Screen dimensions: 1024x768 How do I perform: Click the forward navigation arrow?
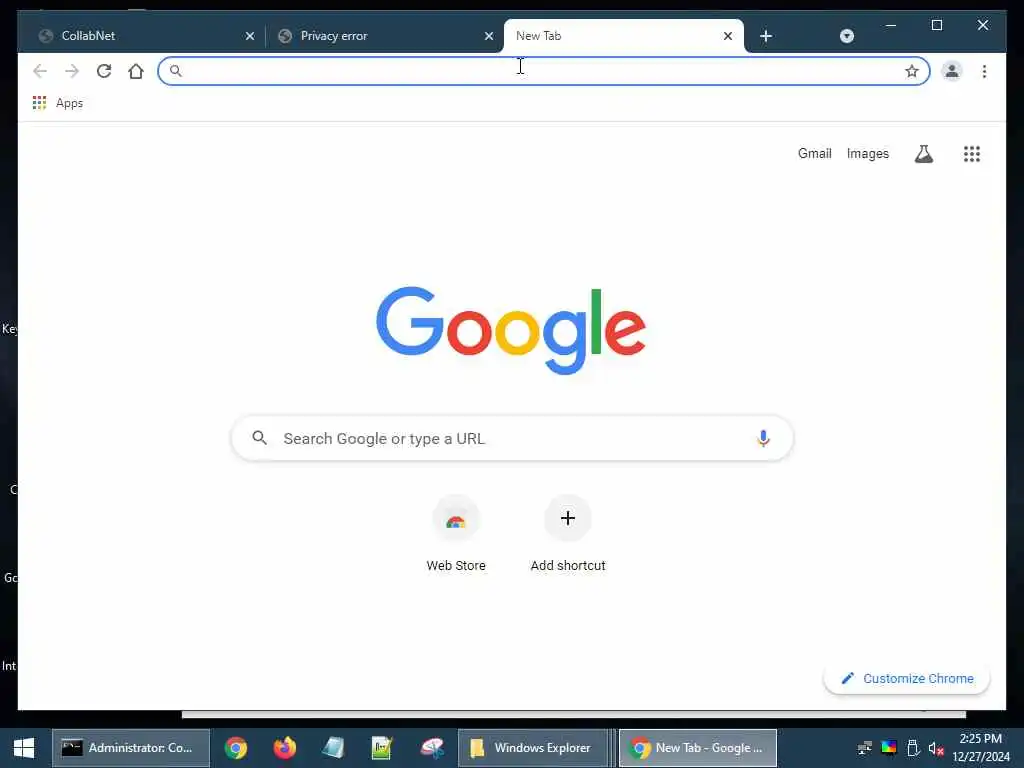[x=72, y=71]
